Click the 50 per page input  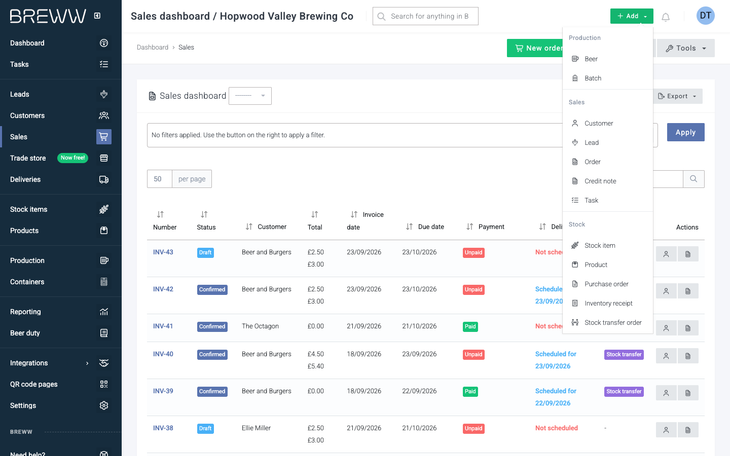pyautogui.click(x=160, y=179)
